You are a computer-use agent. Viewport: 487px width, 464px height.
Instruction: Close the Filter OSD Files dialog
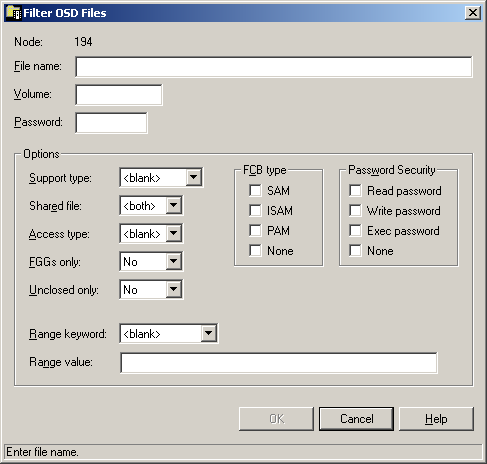473,13
